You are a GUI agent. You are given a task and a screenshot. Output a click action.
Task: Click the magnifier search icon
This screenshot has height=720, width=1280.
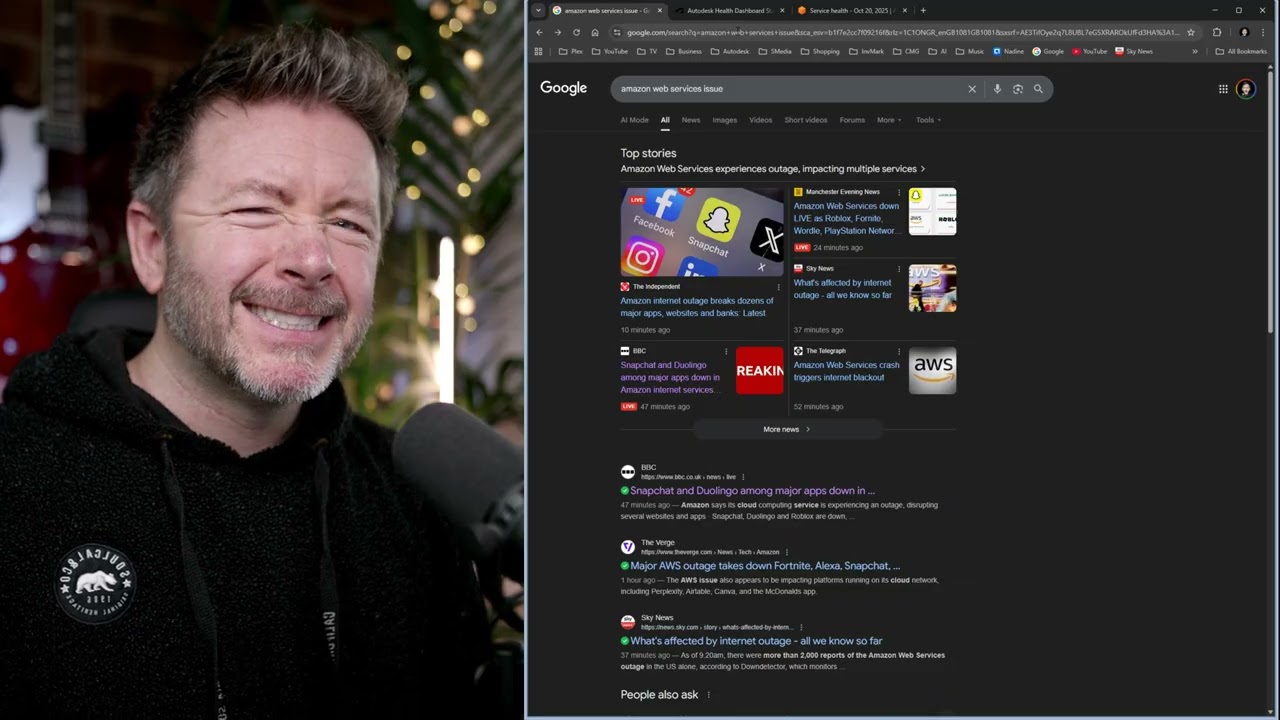1038,89
